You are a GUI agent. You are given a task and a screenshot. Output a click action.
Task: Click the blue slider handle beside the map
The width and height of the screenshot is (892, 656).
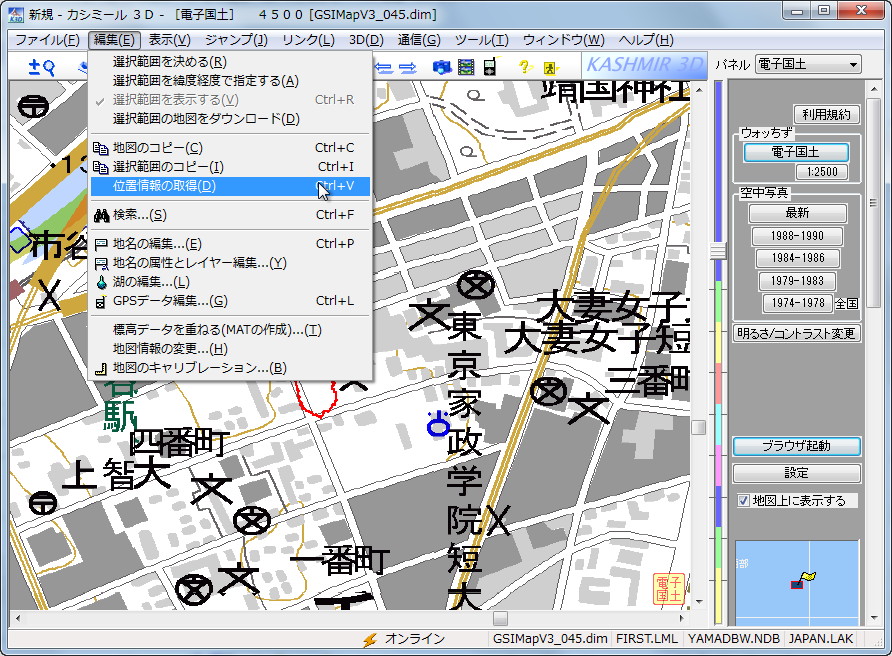(717, 248)
